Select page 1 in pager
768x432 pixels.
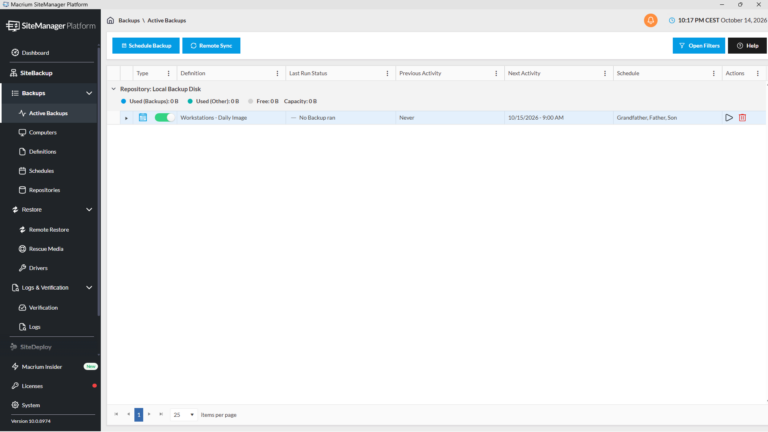139,415
